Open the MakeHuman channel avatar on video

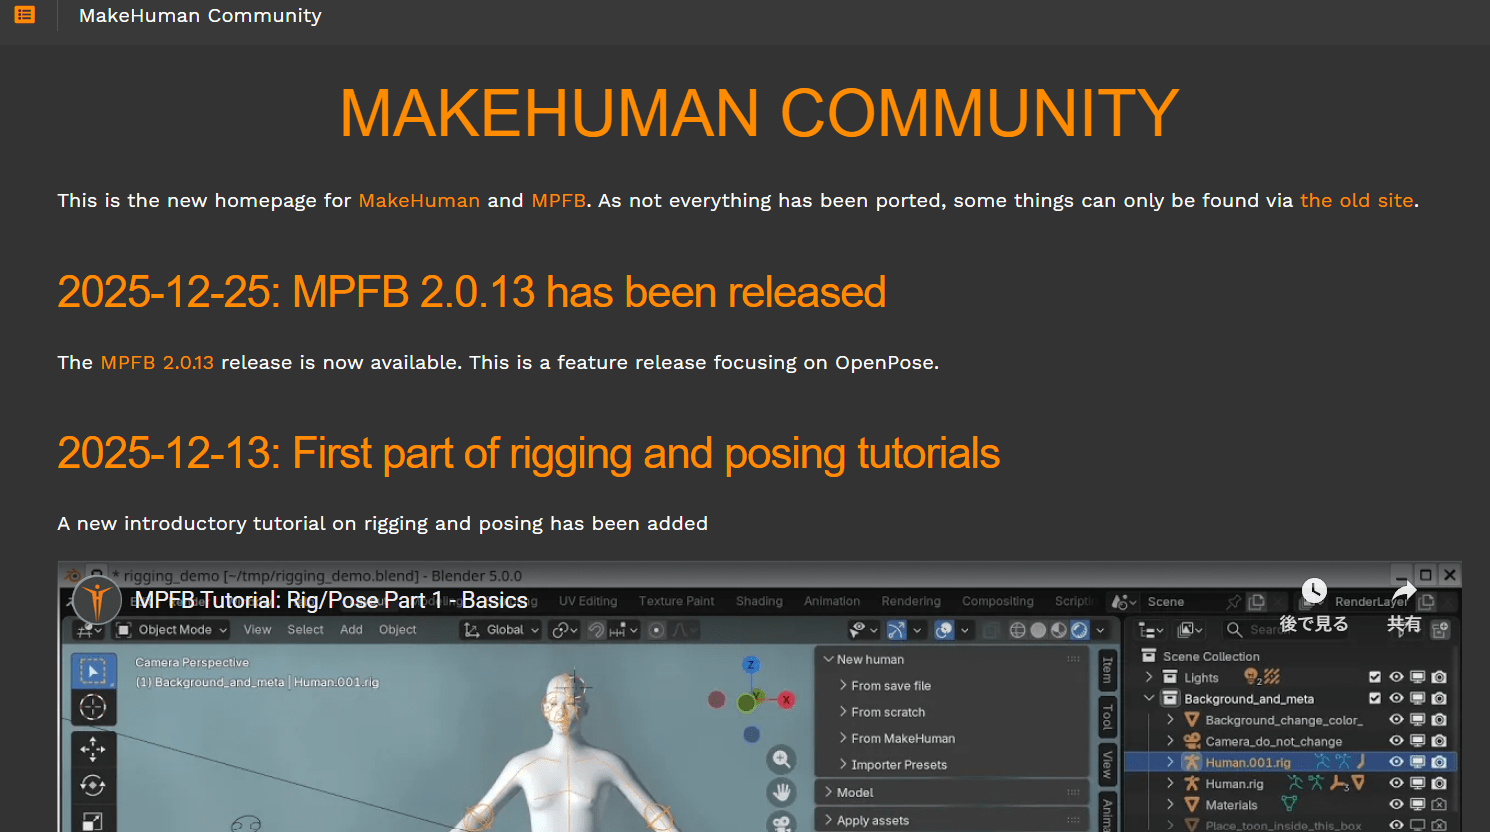pos(97,600)
